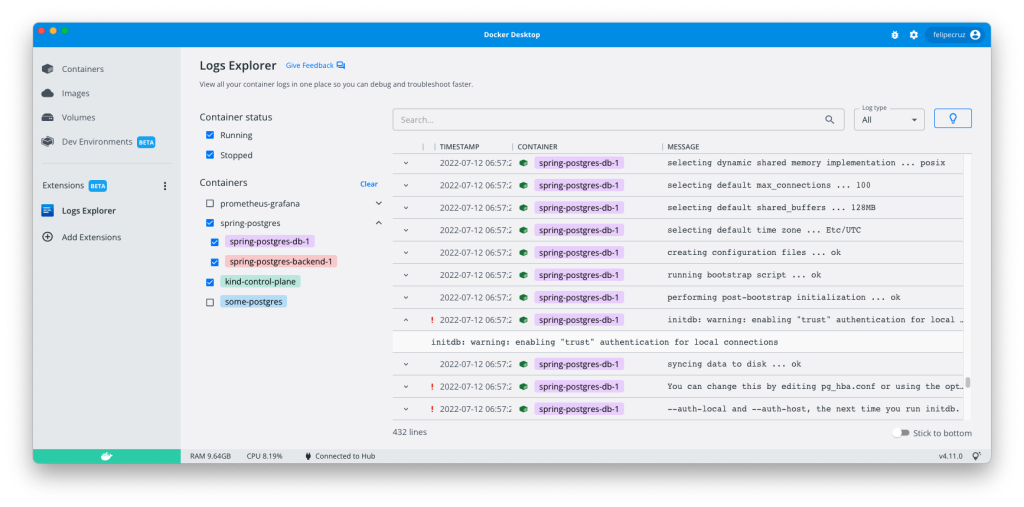Click the Give Feedback chat icon
This screenshot has width=1024, height=507.
[341, 65]
